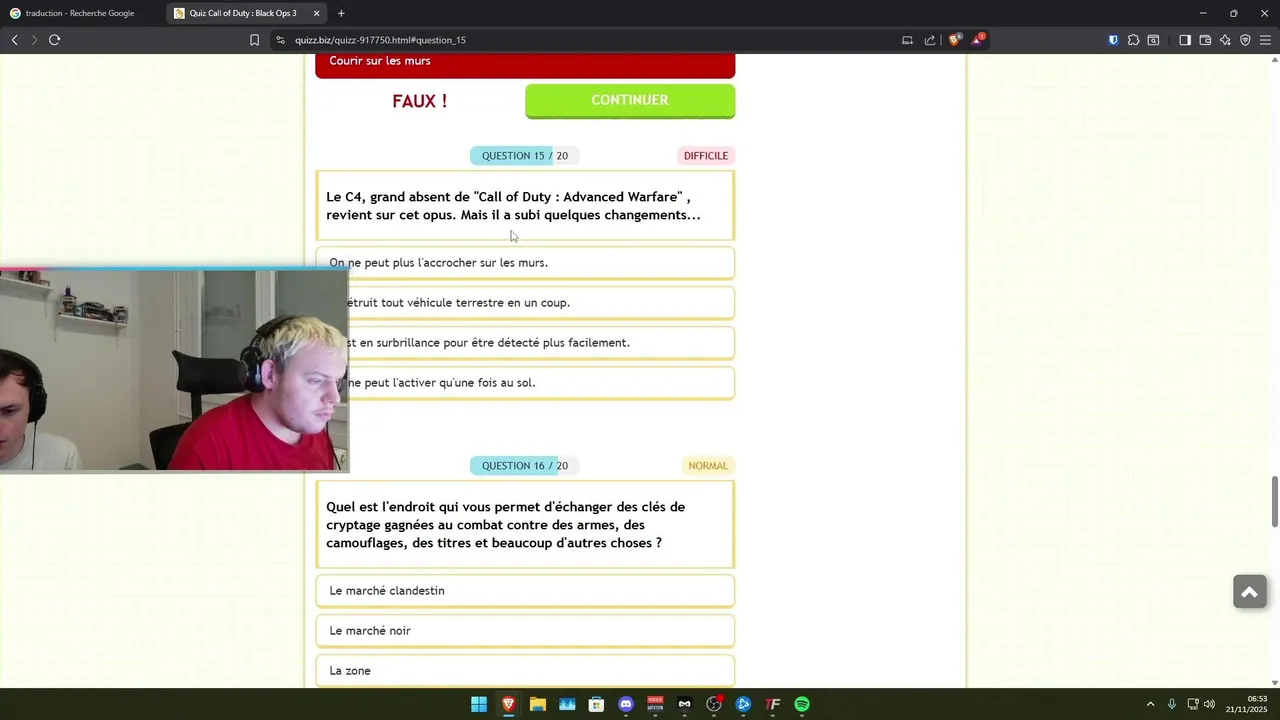Open the Photos app taskbar icon
The image size is (1280, 720).
[567, 704]
